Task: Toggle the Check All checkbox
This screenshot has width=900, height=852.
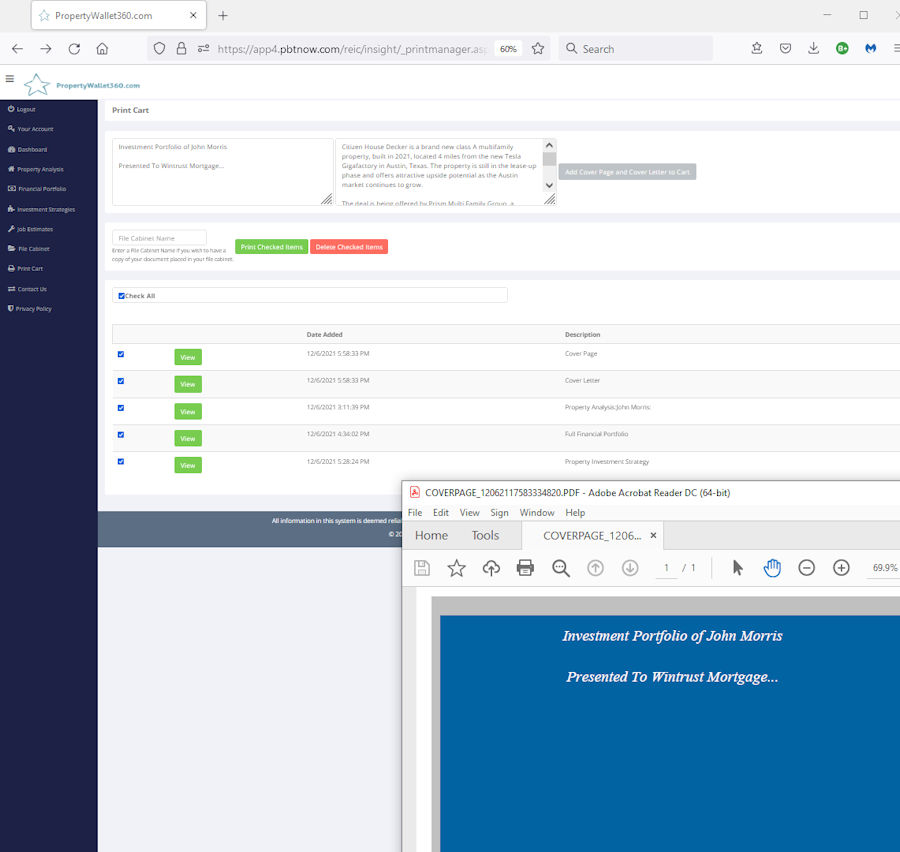Action: [121, 296]
